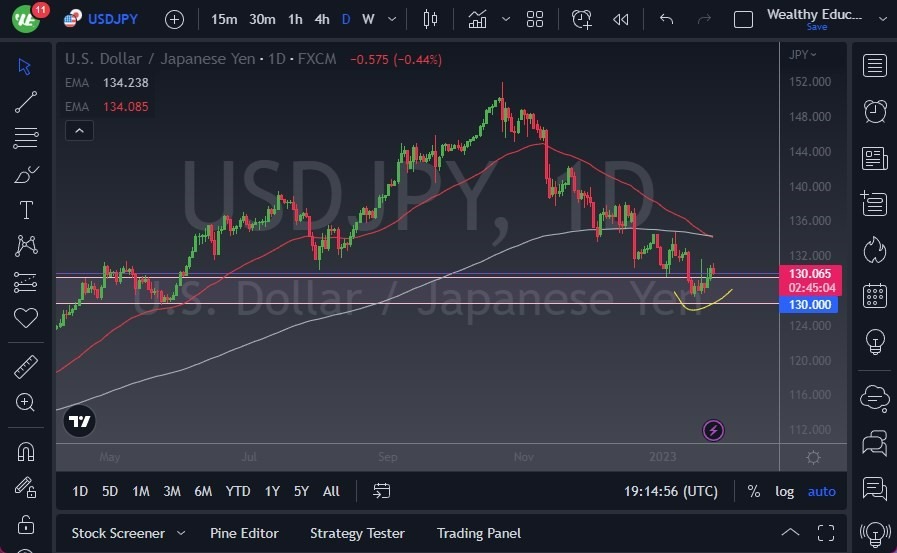Select the ruler Measure tool
This screenshot has height=553, width=897.
tap(26, 367)
